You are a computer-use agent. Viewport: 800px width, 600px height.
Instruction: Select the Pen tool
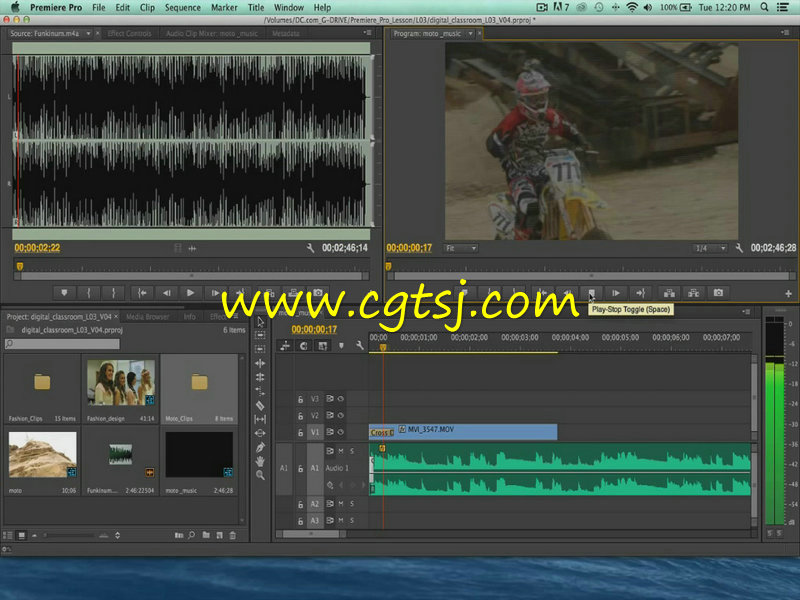point(260,447)
